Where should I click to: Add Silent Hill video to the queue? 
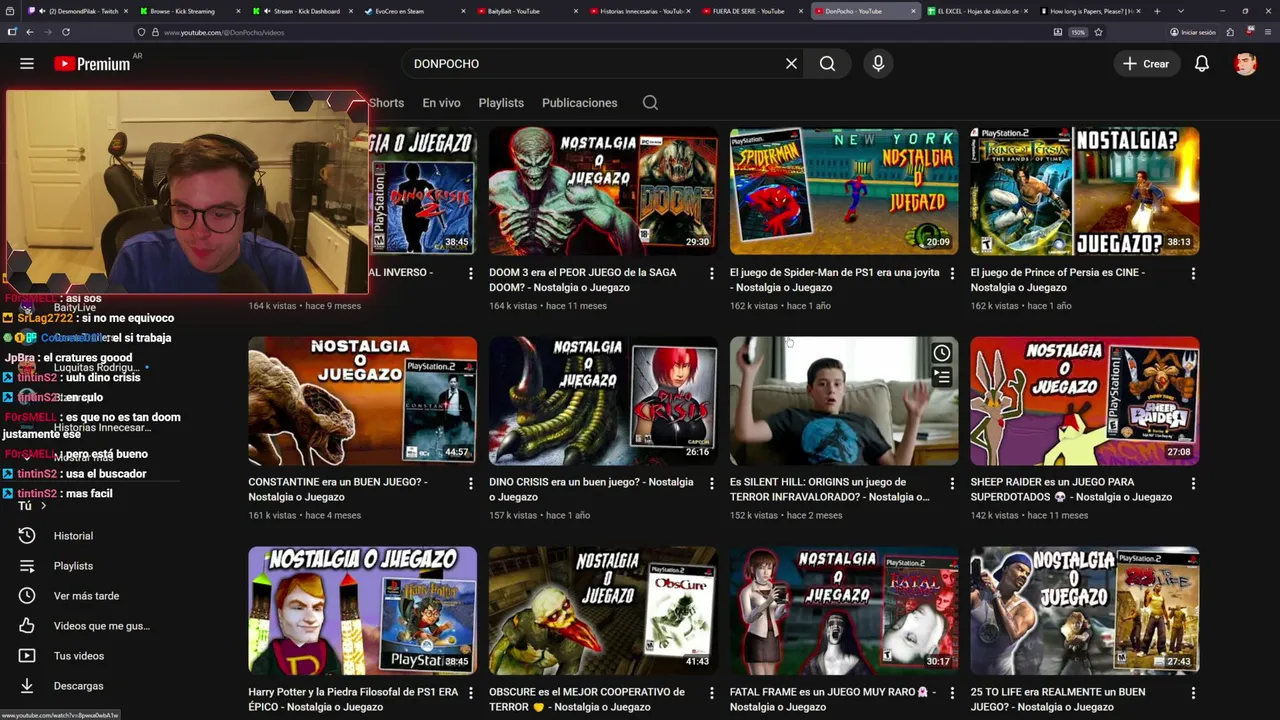pos(941,377)
